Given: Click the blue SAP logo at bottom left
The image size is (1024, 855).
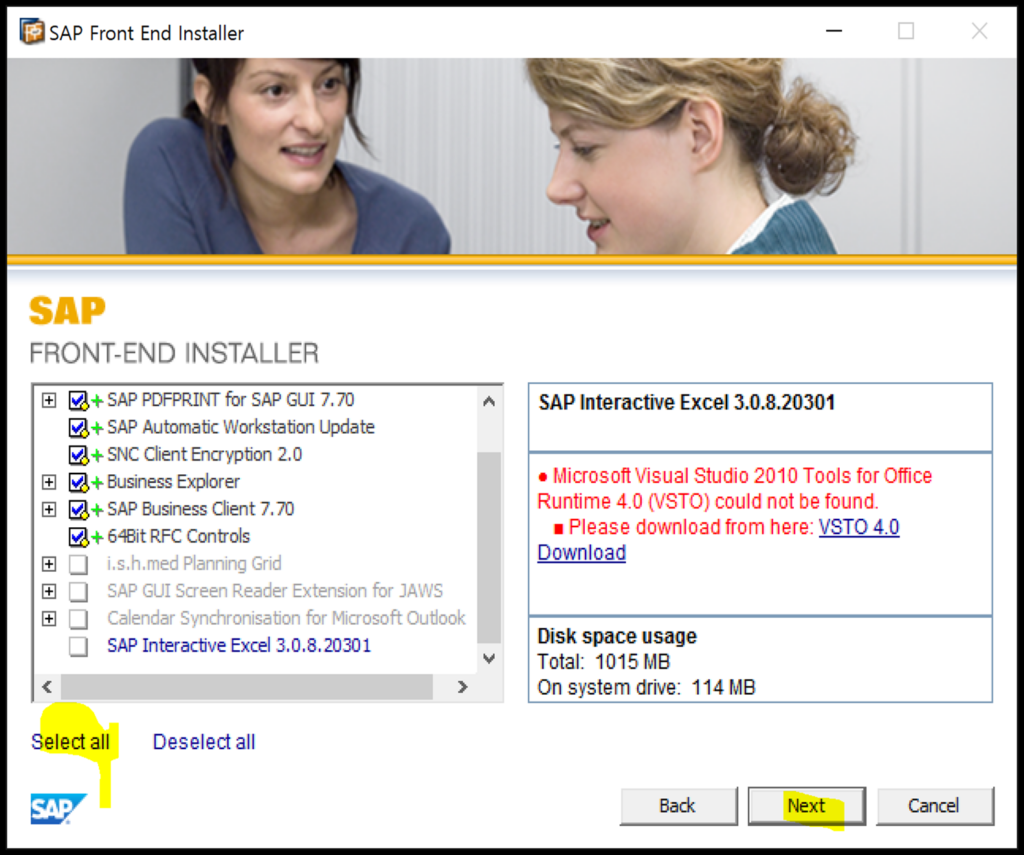Looking at the screenshot, I should (58, 809).
